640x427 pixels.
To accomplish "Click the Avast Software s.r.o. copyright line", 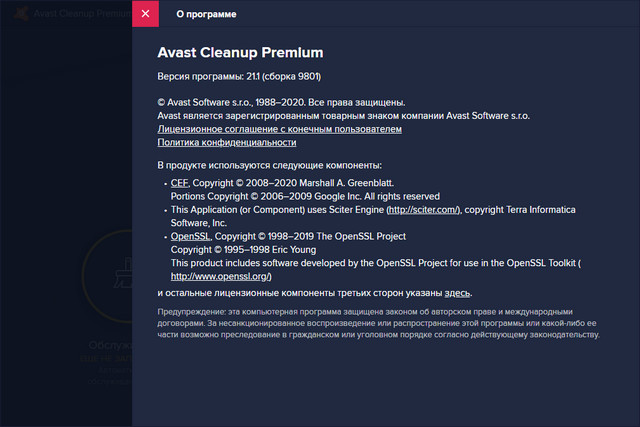I will [x=281, y=102].
